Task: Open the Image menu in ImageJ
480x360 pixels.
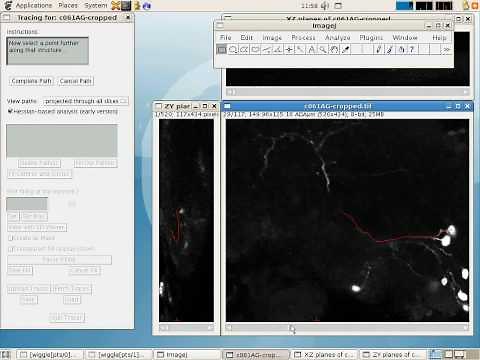Action: coord(272,37)
